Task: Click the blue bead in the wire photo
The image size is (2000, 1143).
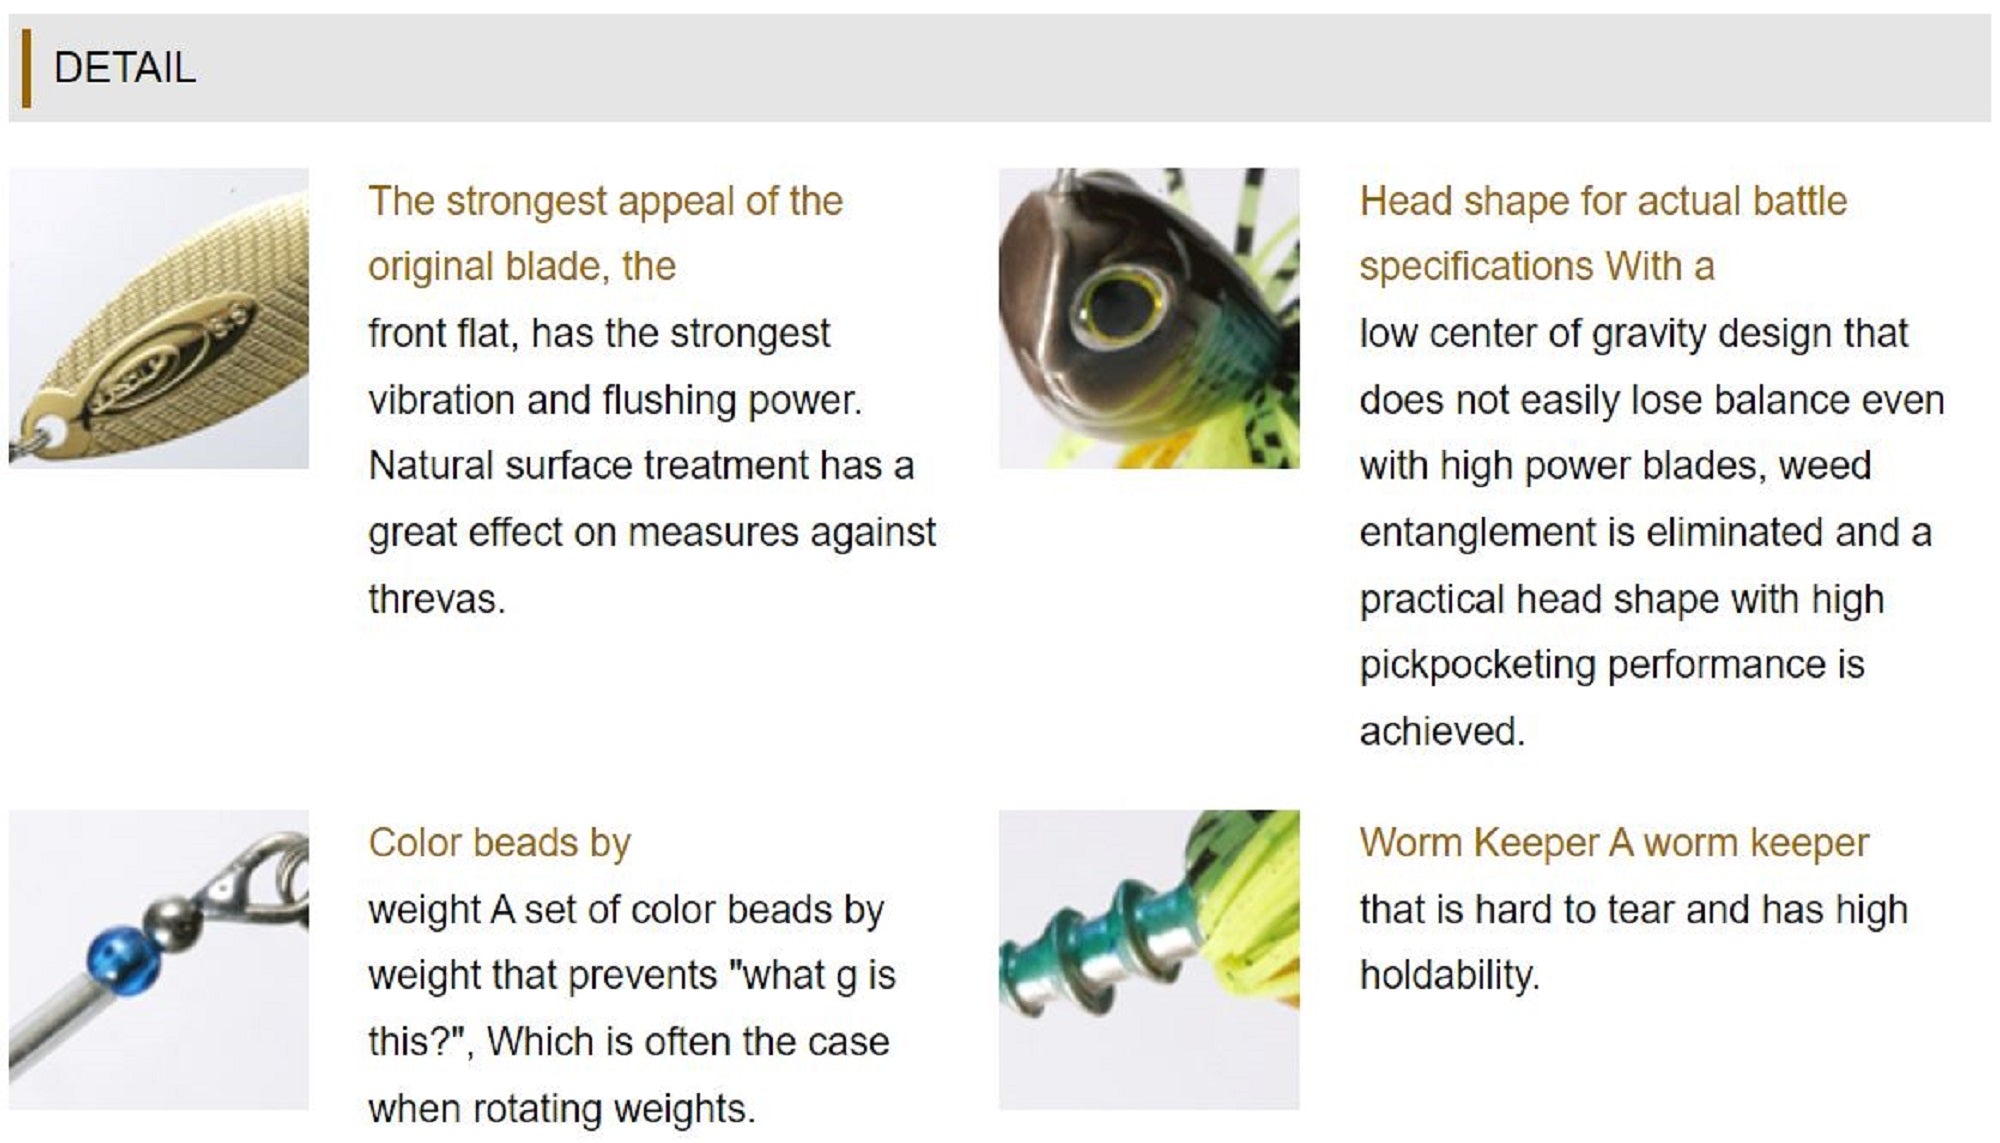Action: [x=122, y=958]
